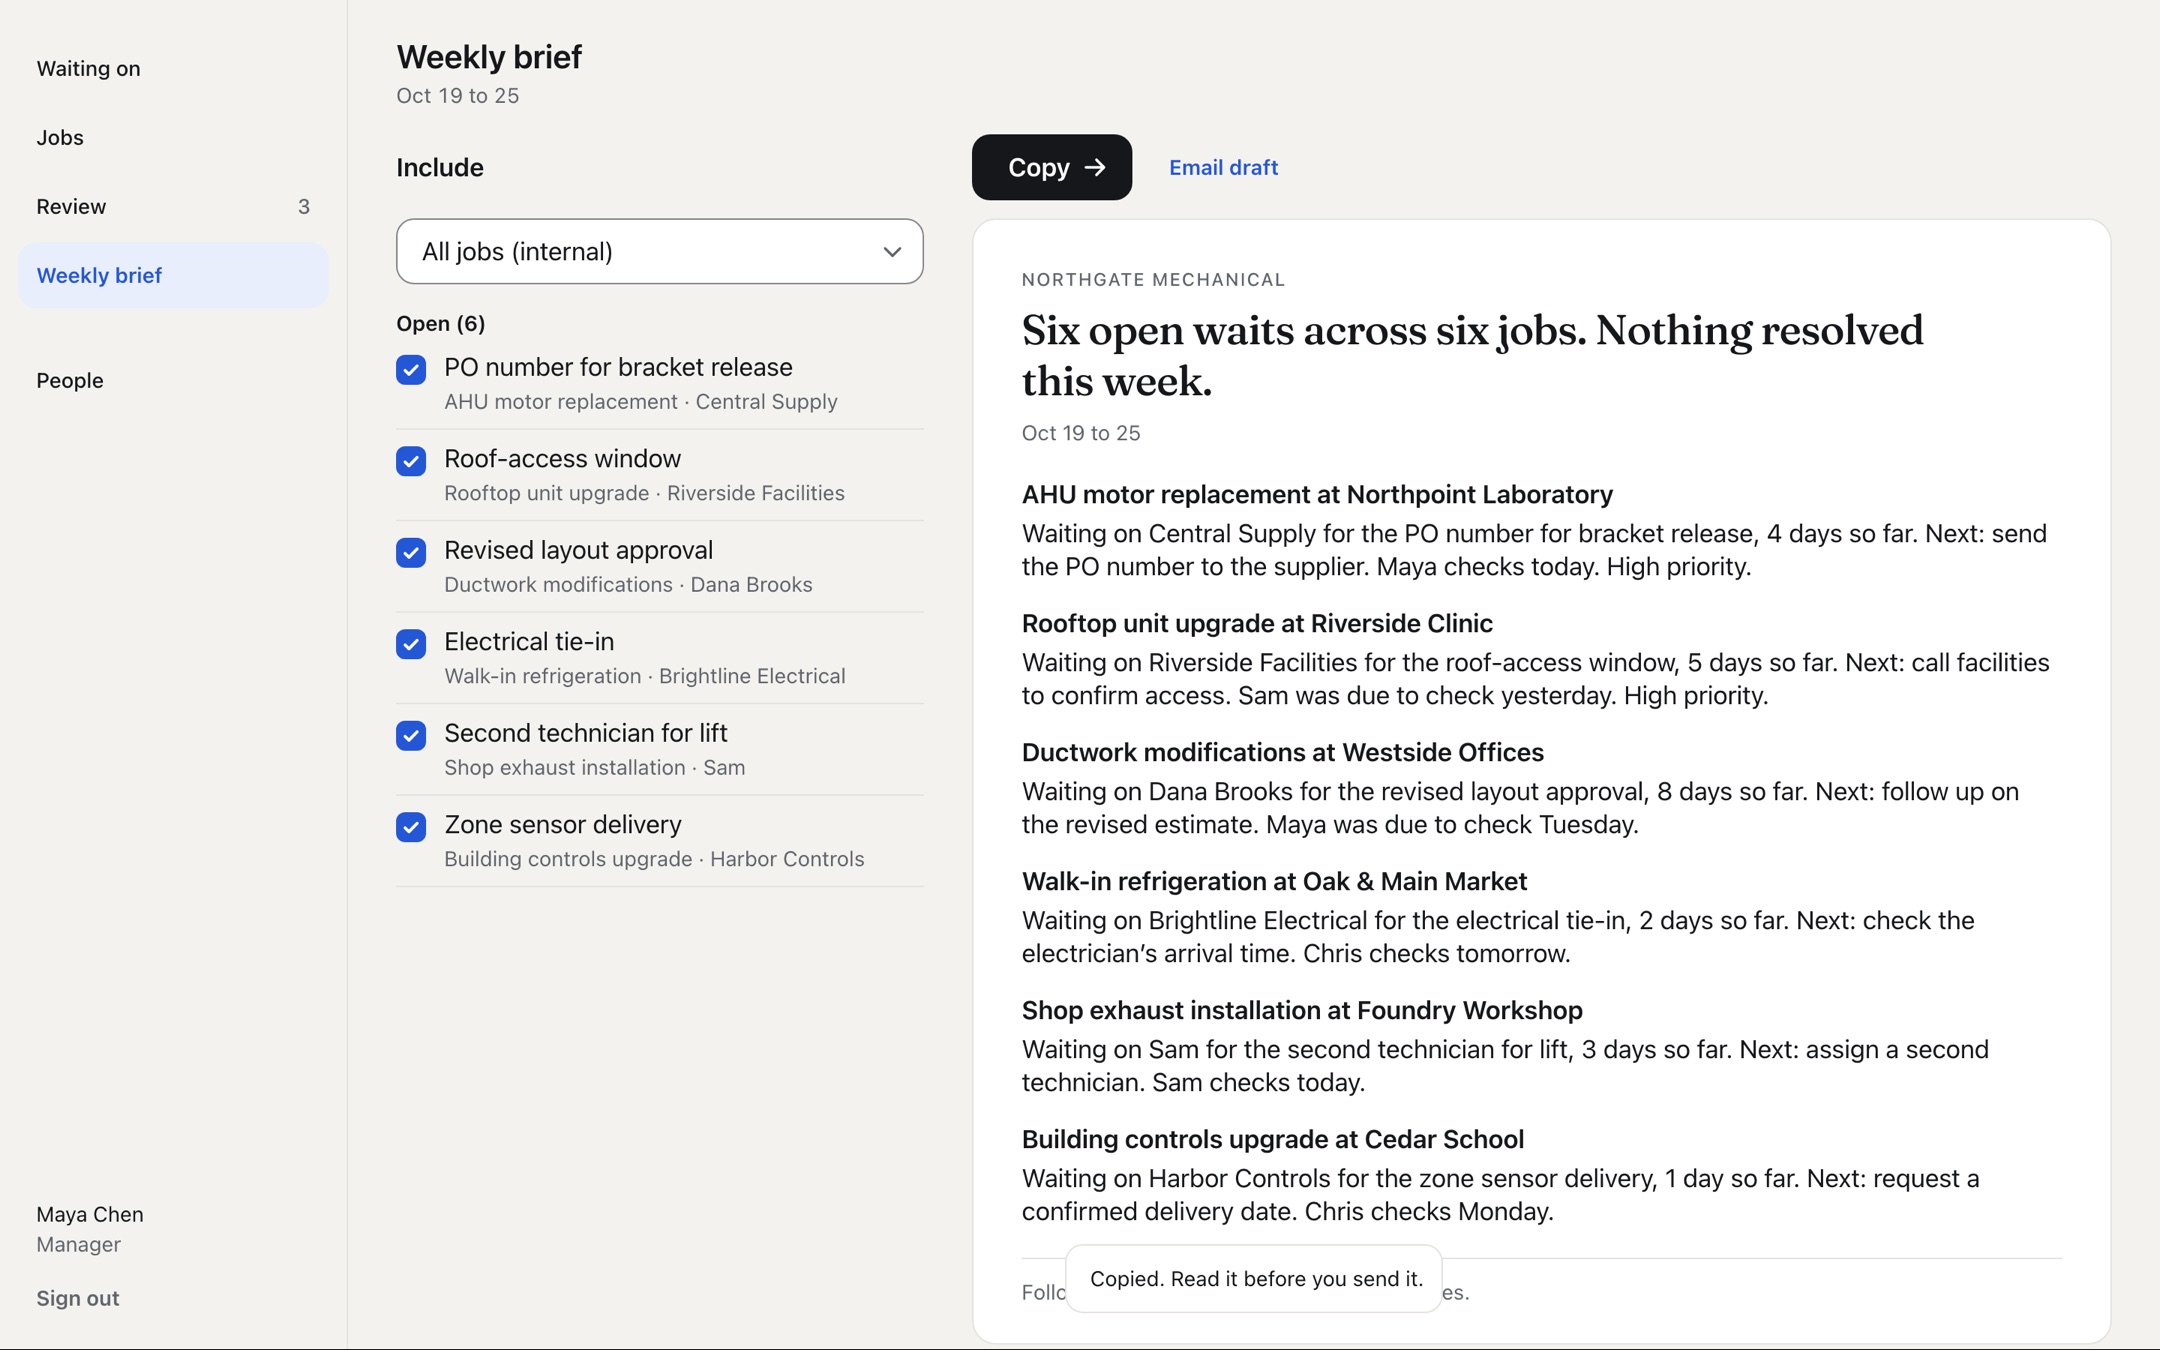
Task: Click 'AHU motor replacement at Northpoint Laboratory' heading
Action: pos(1317,494)
